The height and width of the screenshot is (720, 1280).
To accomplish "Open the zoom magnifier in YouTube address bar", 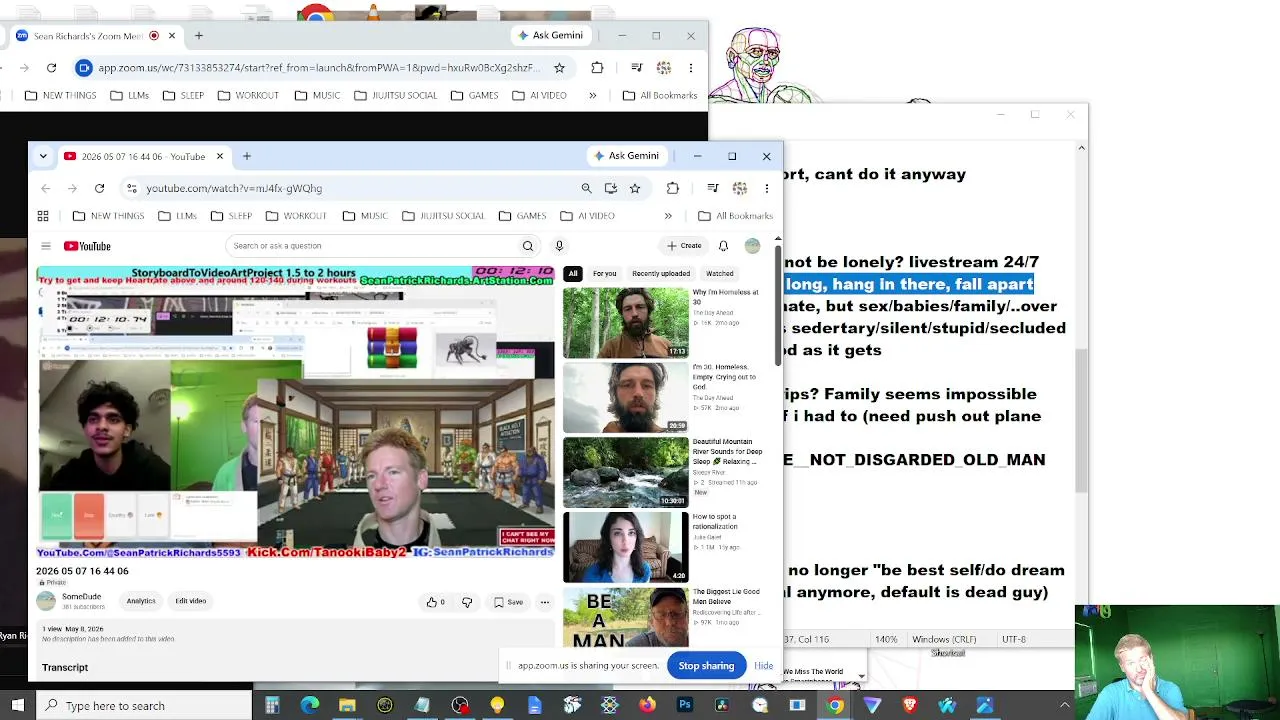I will click(586, 188).
